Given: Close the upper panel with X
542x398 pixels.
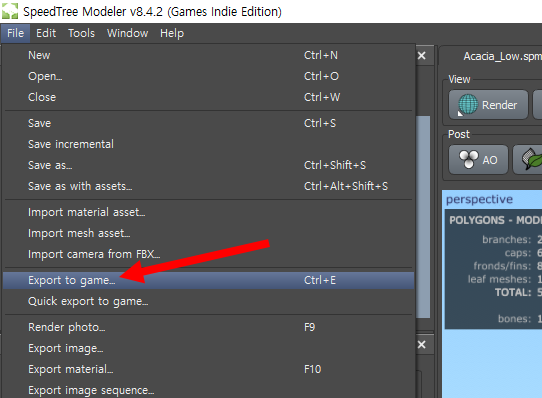Looking at the screenshot, I should click(x=422, y=56).
